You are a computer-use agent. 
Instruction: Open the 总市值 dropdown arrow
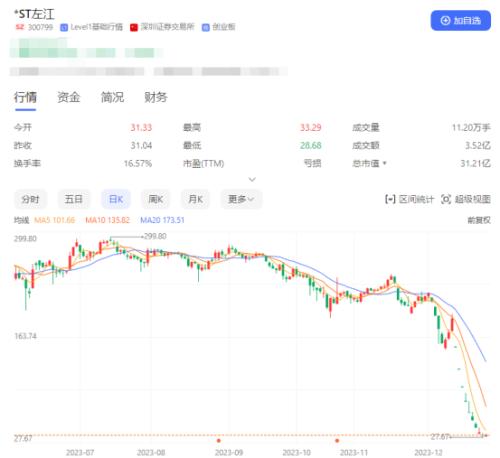click(385, 163)
